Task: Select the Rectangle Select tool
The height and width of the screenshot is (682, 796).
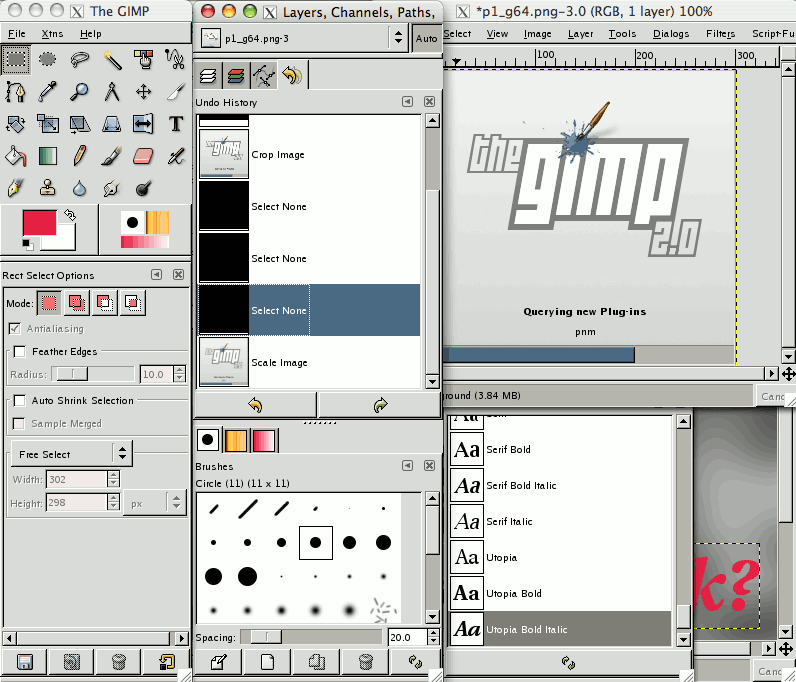Action: [x=16, y=59]
